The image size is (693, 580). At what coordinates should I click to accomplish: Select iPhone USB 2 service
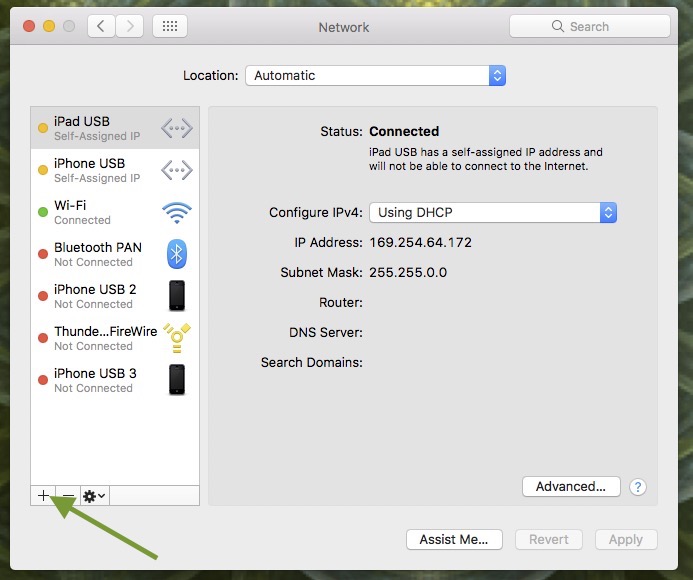click(115, 296)
